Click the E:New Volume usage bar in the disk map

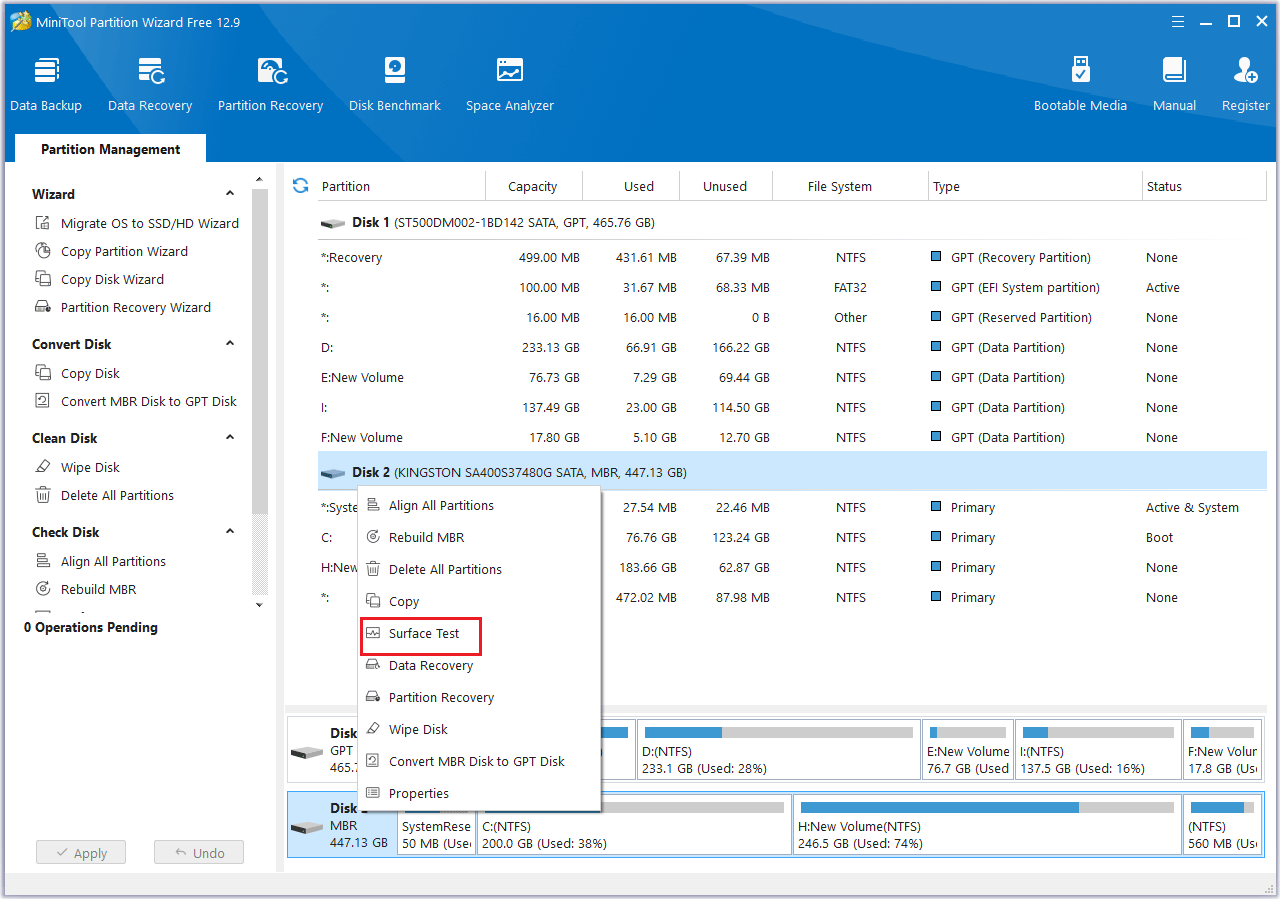point(967,733)
